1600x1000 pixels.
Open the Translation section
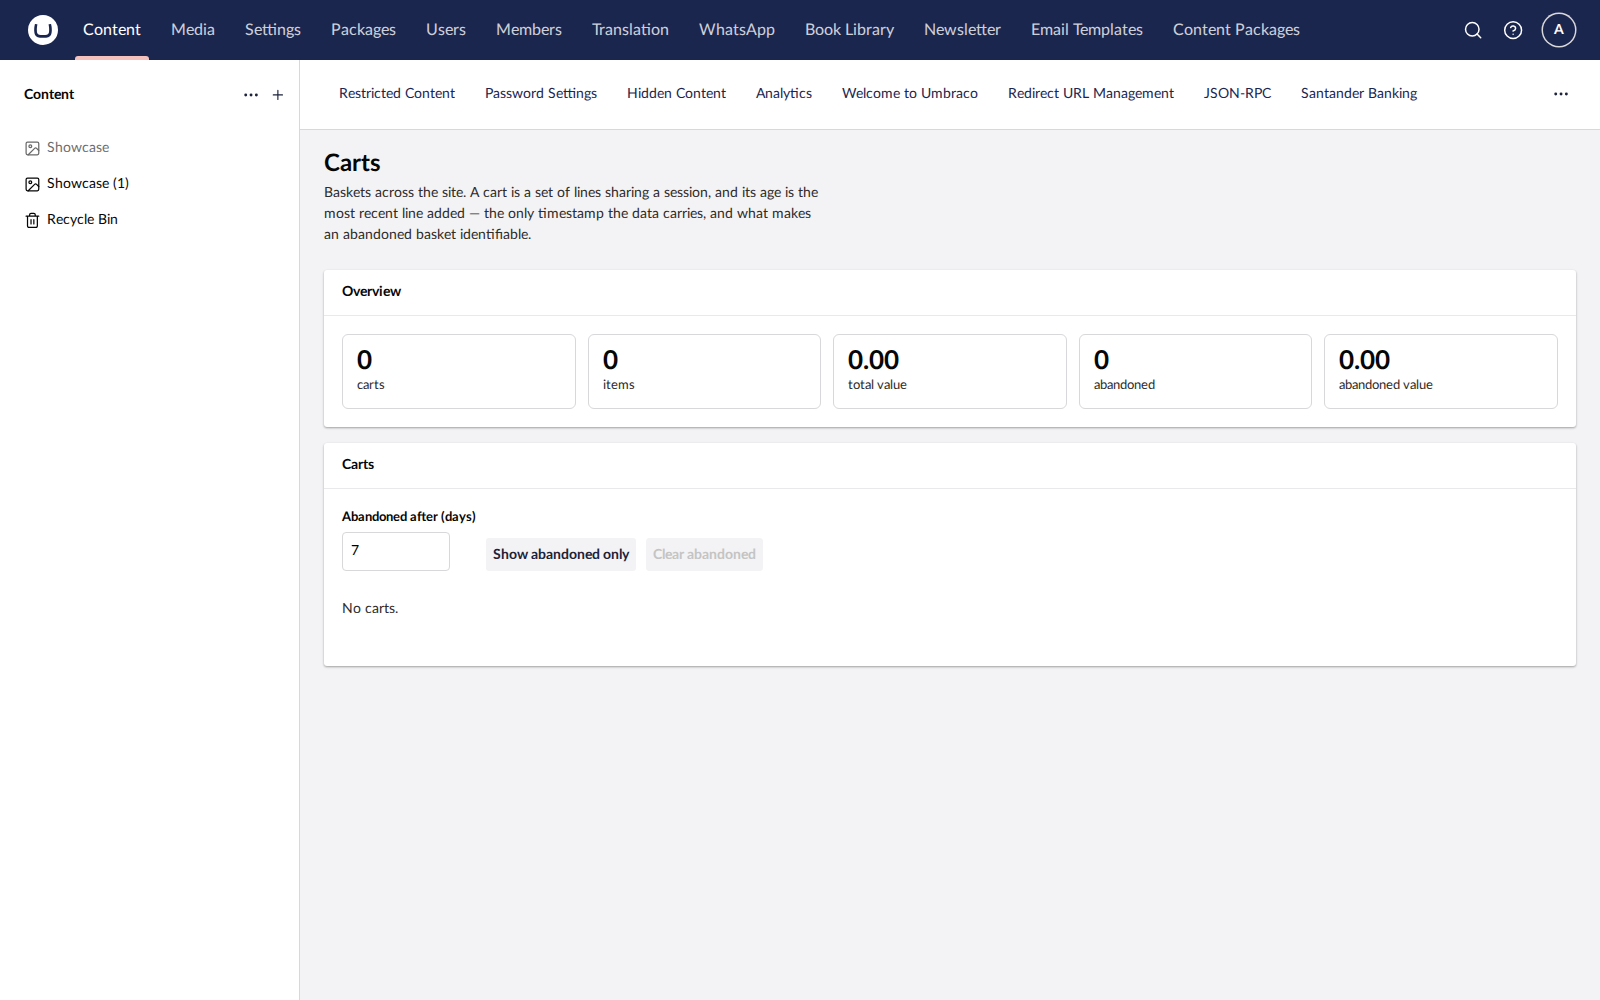coord(630,30)
